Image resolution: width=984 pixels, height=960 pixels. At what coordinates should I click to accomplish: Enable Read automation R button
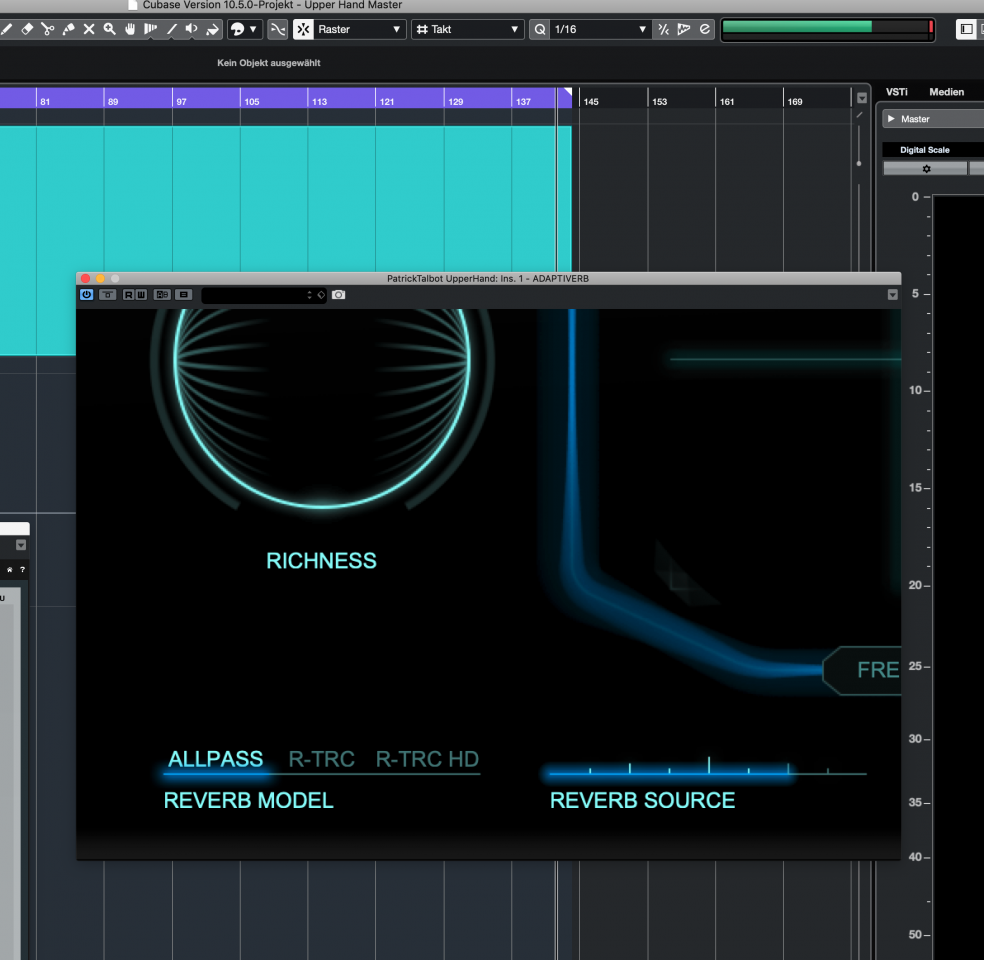coord(128,294)
